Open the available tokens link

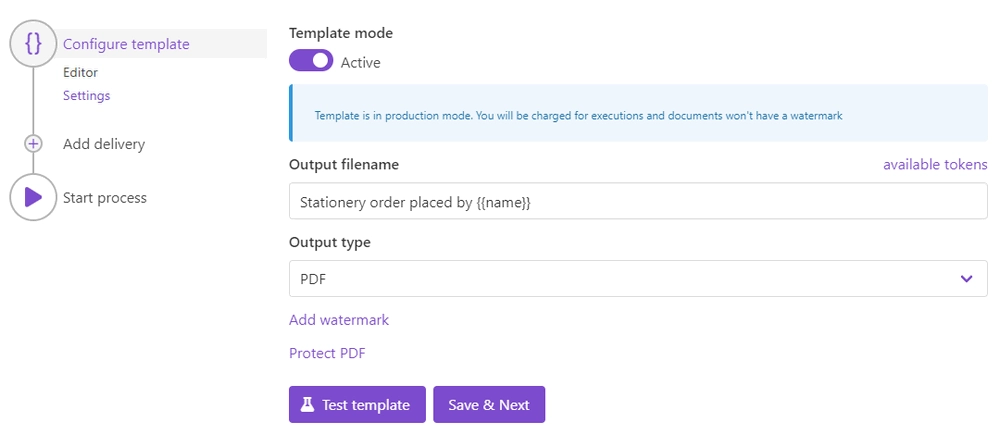(935, 165)
